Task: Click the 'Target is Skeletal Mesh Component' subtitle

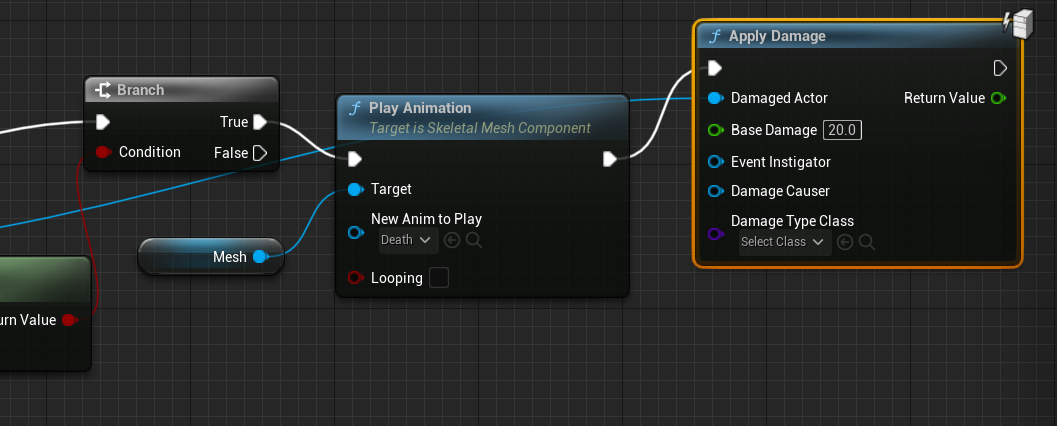Action: tap(480, 128)
